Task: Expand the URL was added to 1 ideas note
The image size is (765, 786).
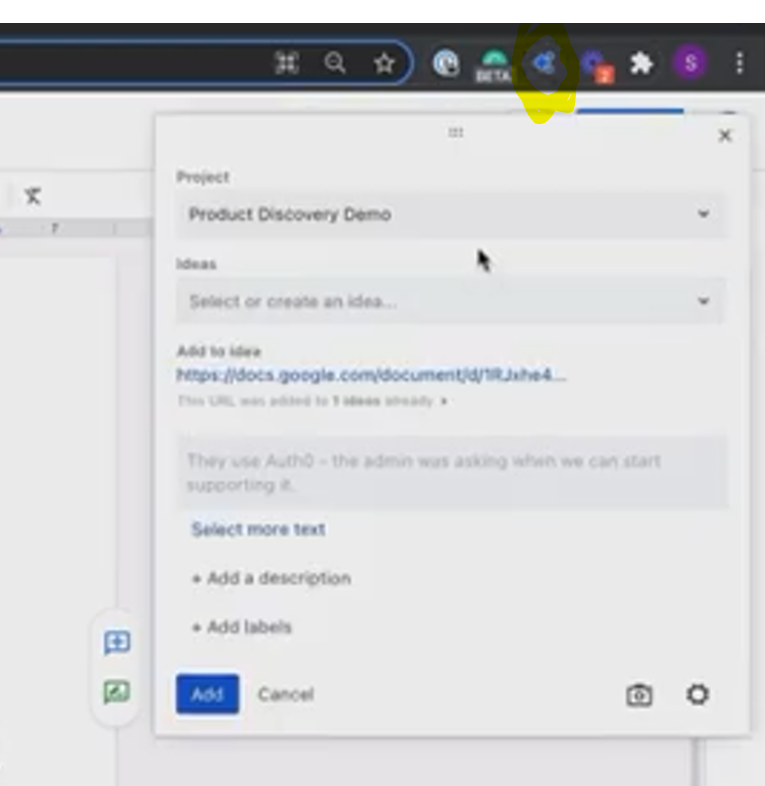Action: click(312, 401)
